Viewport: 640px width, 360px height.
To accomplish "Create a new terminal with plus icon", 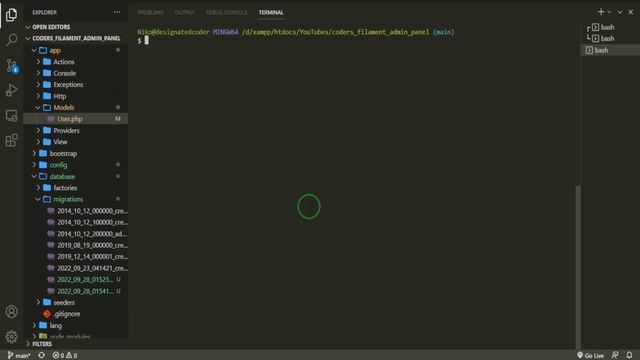I will tap(601, 12).
